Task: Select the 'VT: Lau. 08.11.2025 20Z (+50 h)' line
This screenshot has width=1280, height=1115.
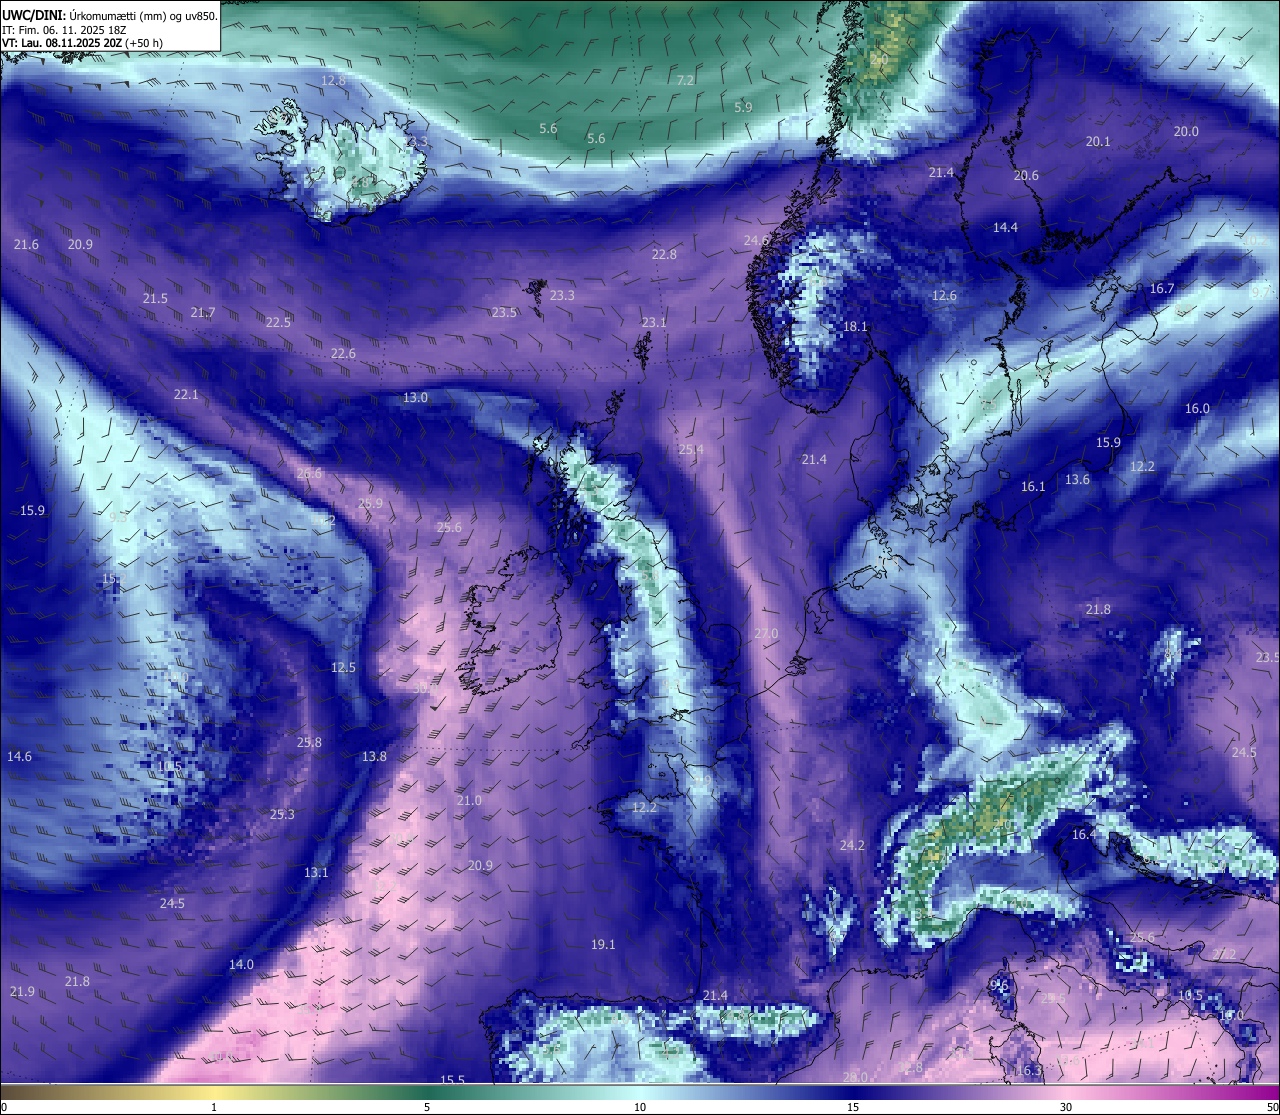Action: pos(82,43)
